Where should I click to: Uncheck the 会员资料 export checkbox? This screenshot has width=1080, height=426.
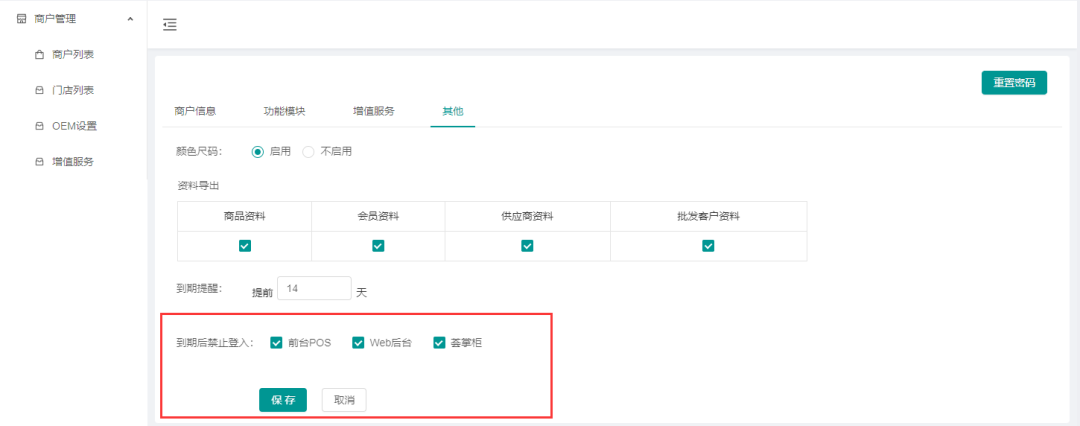[378, 246]
